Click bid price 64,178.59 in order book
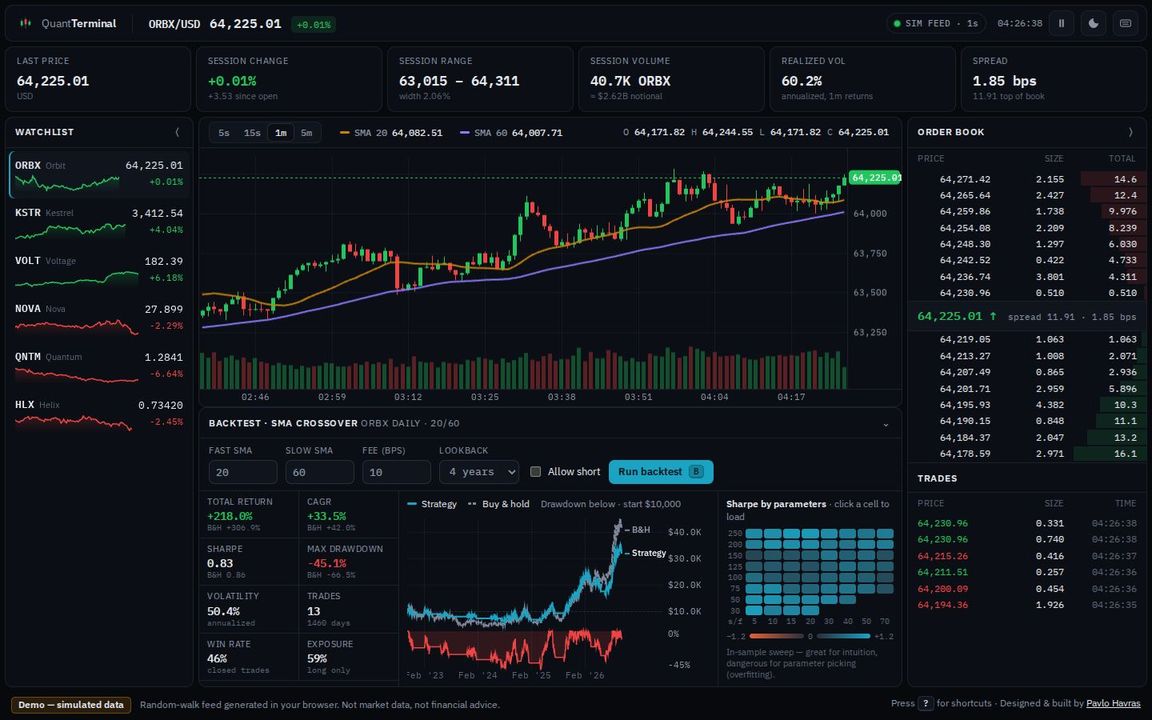 pos(965,453)
